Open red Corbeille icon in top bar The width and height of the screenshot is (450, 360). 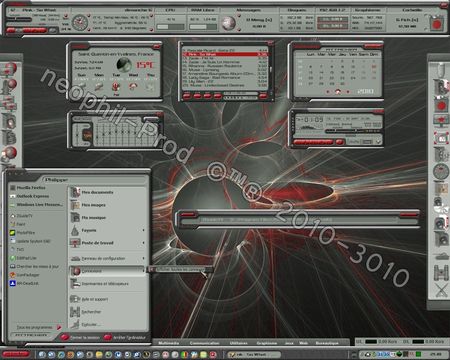pyautogui.click(x=436, y=24)
